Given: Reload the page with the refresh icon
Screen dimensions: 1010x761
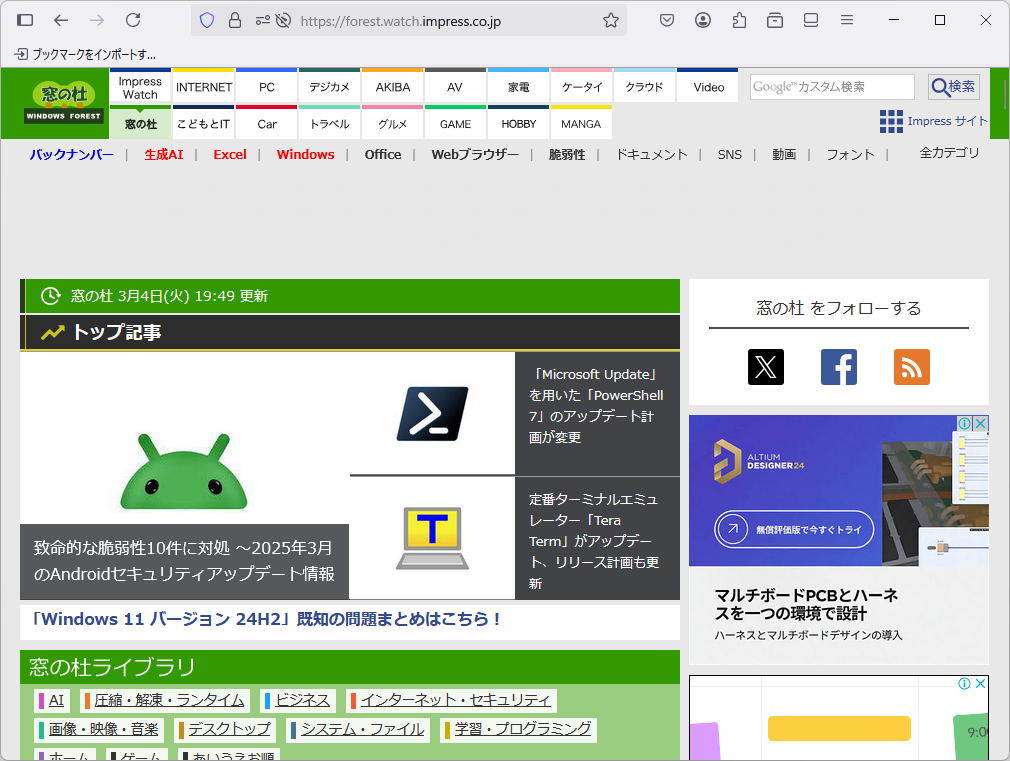Looking at the screenshot, I should coord(135,20).
